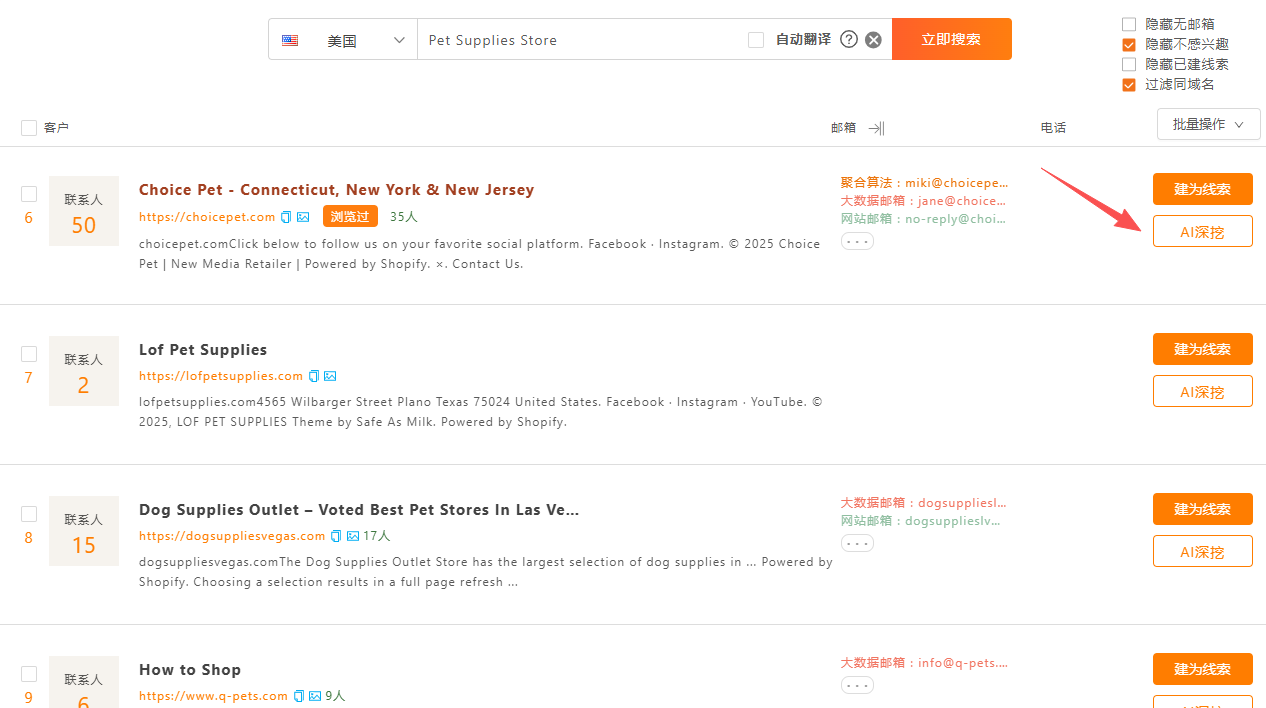Click the US flag icon
1266x708 pixels.
pos(290,41)
